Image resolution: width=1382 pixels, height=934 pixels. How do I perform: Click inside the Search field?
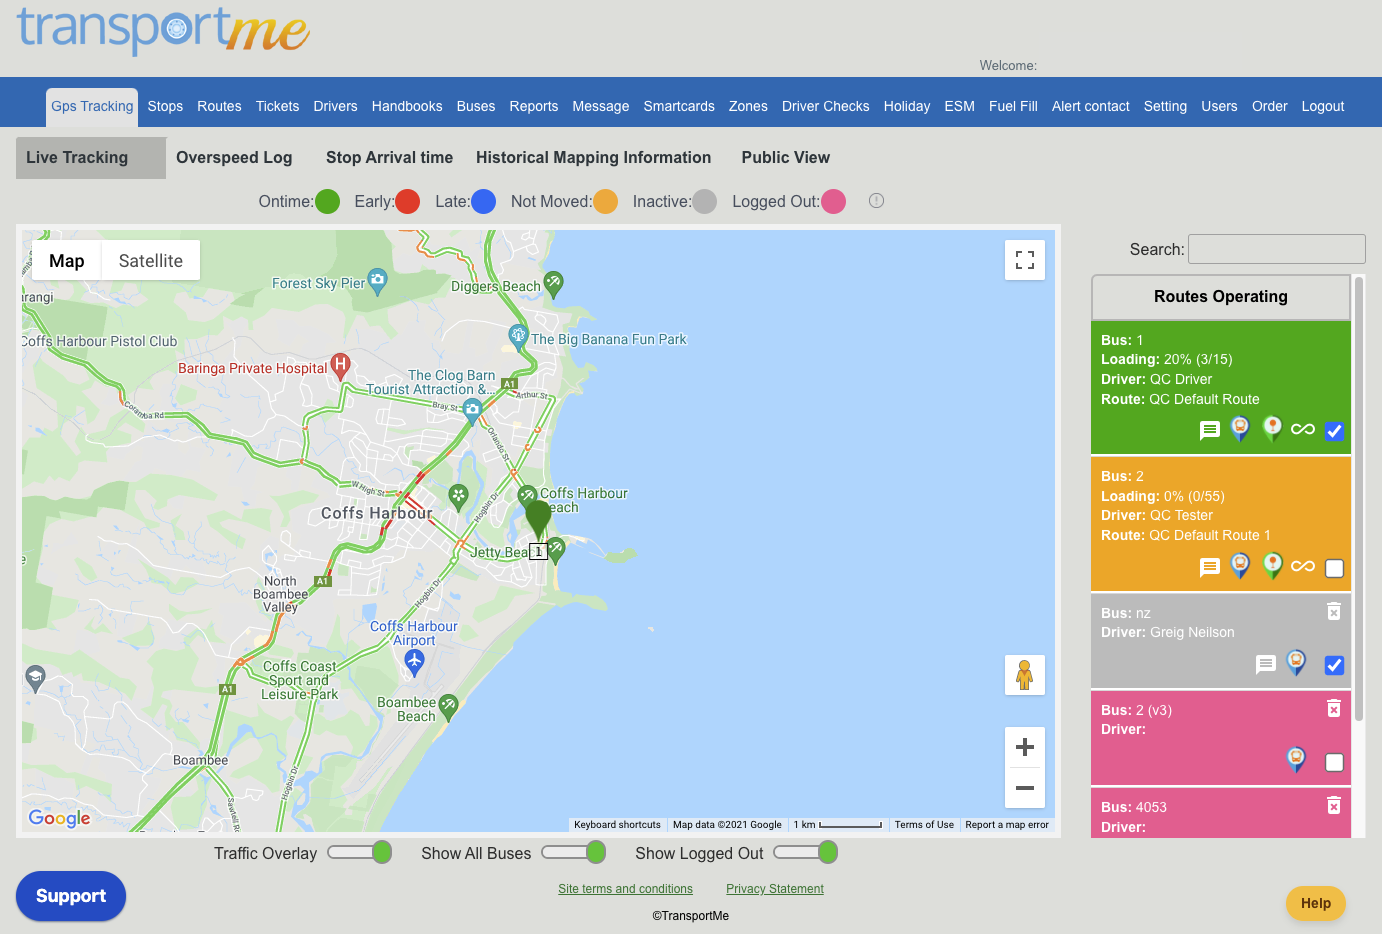click(x=1276, y=248)
